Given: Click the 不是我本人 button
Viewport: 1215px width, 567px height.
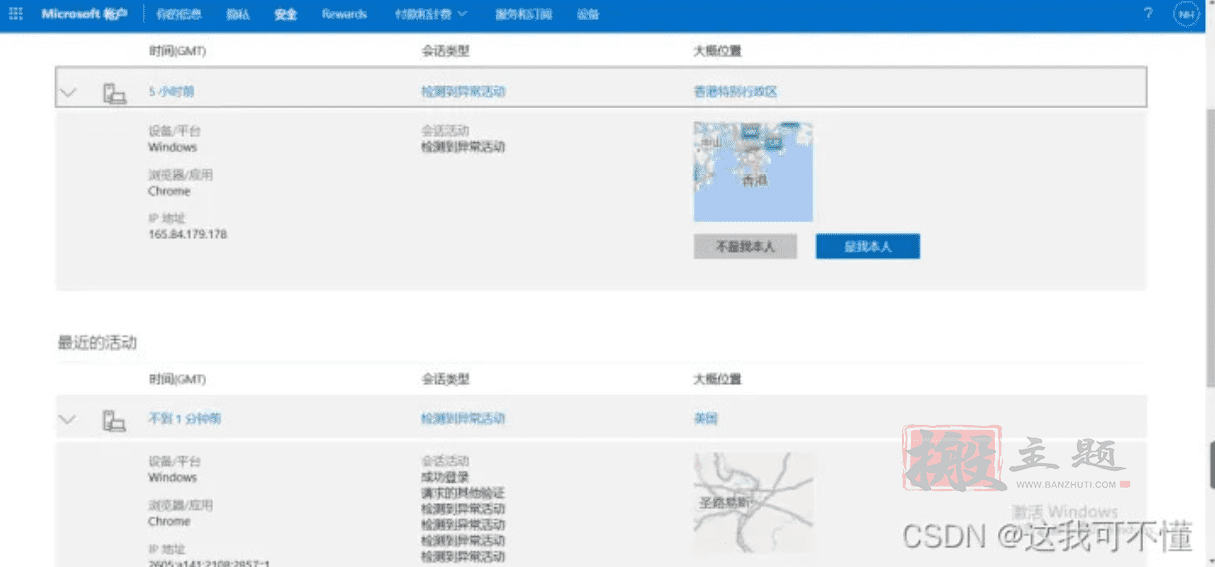Looking at the screenshot, I should click(x=745, y=246).
